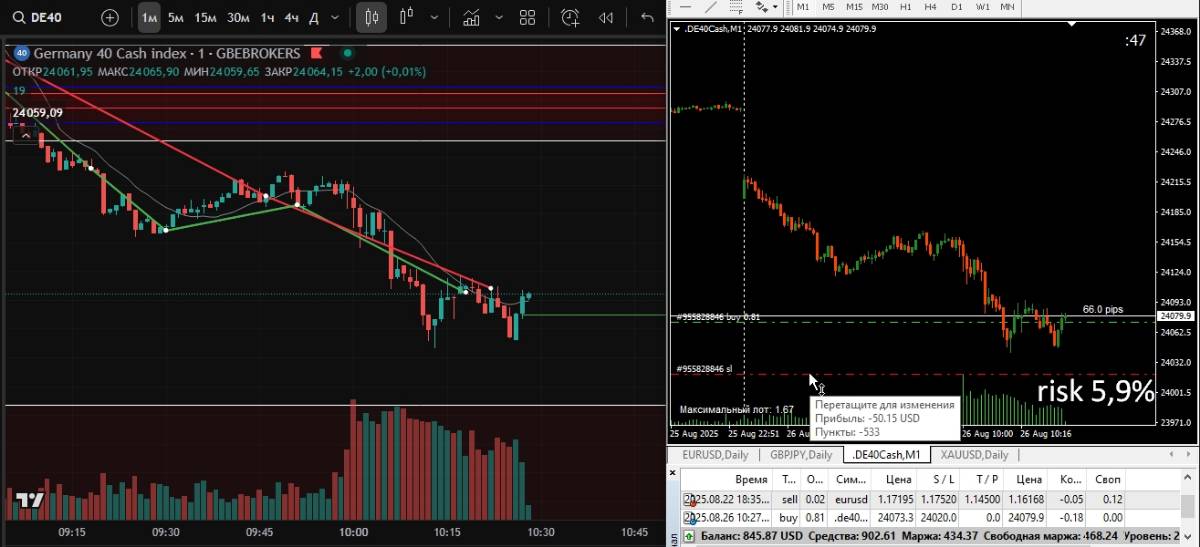Open the indicator templates grid icon
This screenshot has width=1200, height=547.
coord(527,17)
